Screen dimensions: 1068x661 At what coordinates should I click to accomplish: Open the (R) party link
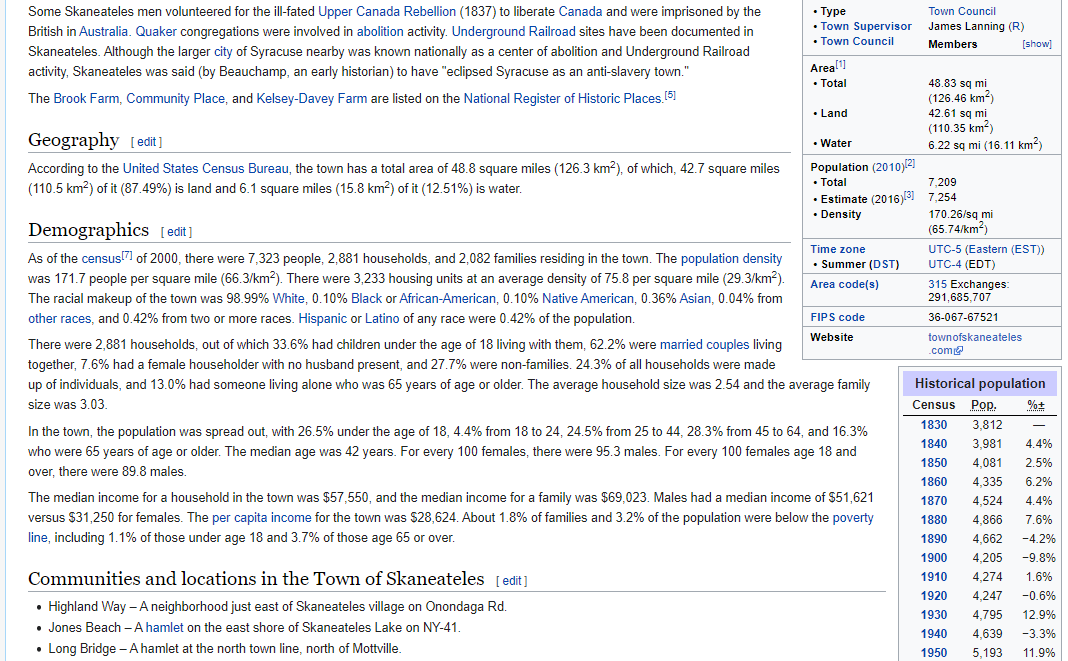(1016, 26)
